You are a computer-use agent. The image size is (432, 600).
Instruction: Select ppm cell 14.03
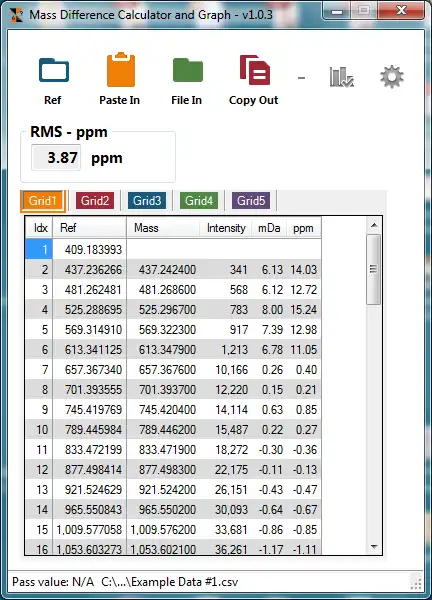[304, 269]
